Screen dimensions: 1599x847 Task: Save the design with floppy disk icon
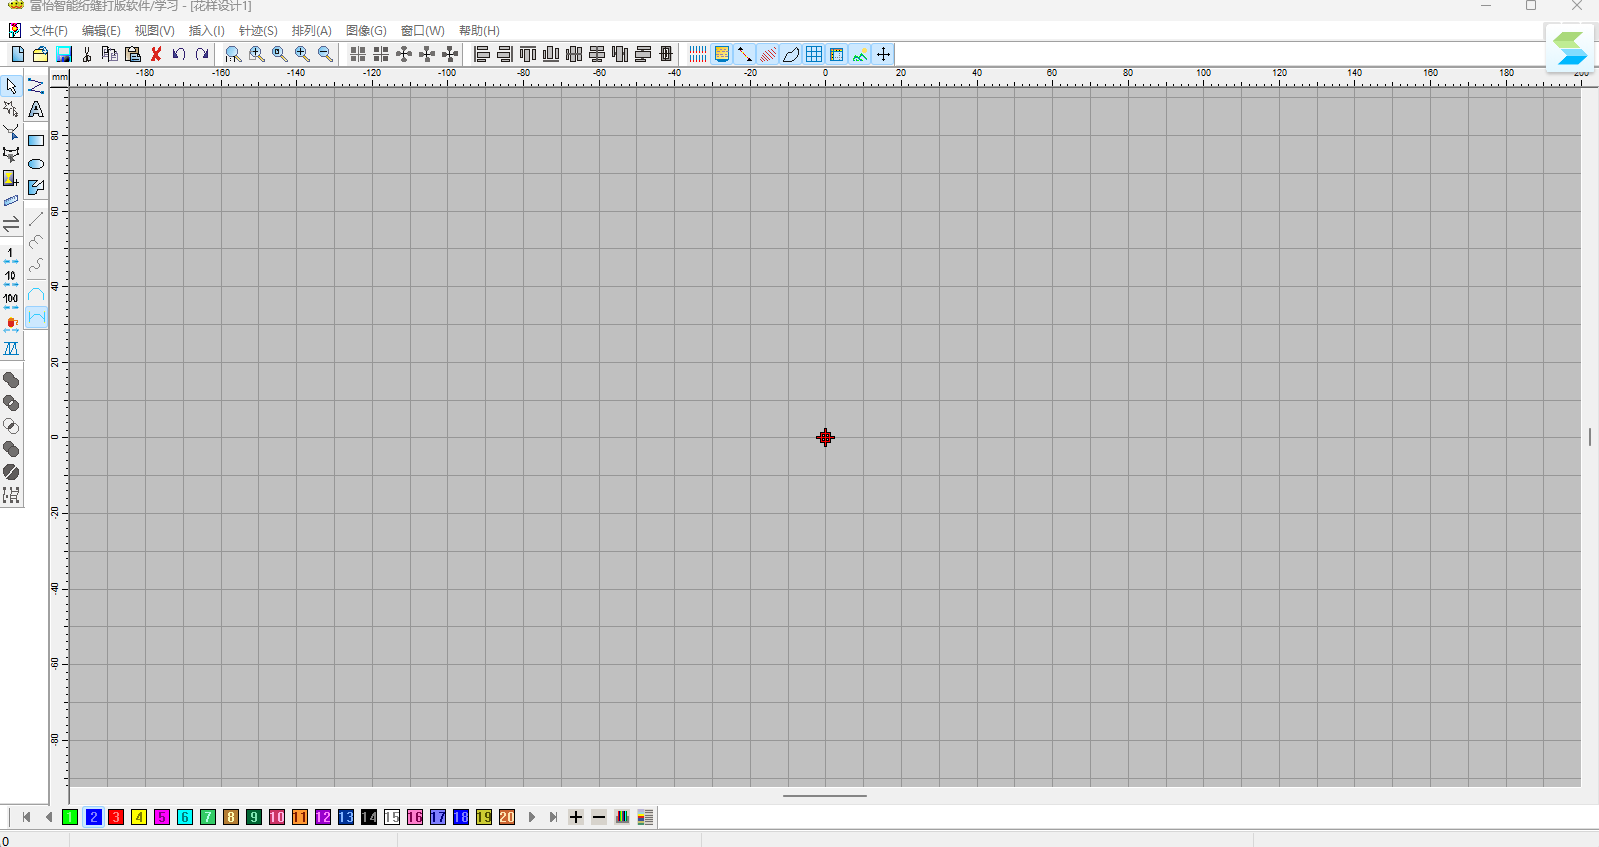click(63, 54)
